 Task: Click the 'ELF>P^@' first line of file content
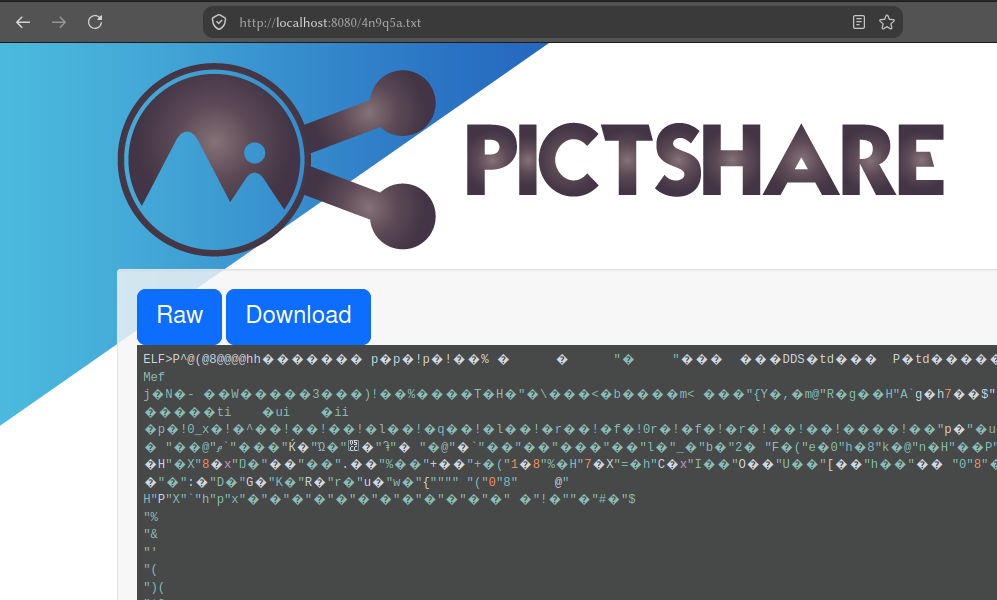(570, 359)
